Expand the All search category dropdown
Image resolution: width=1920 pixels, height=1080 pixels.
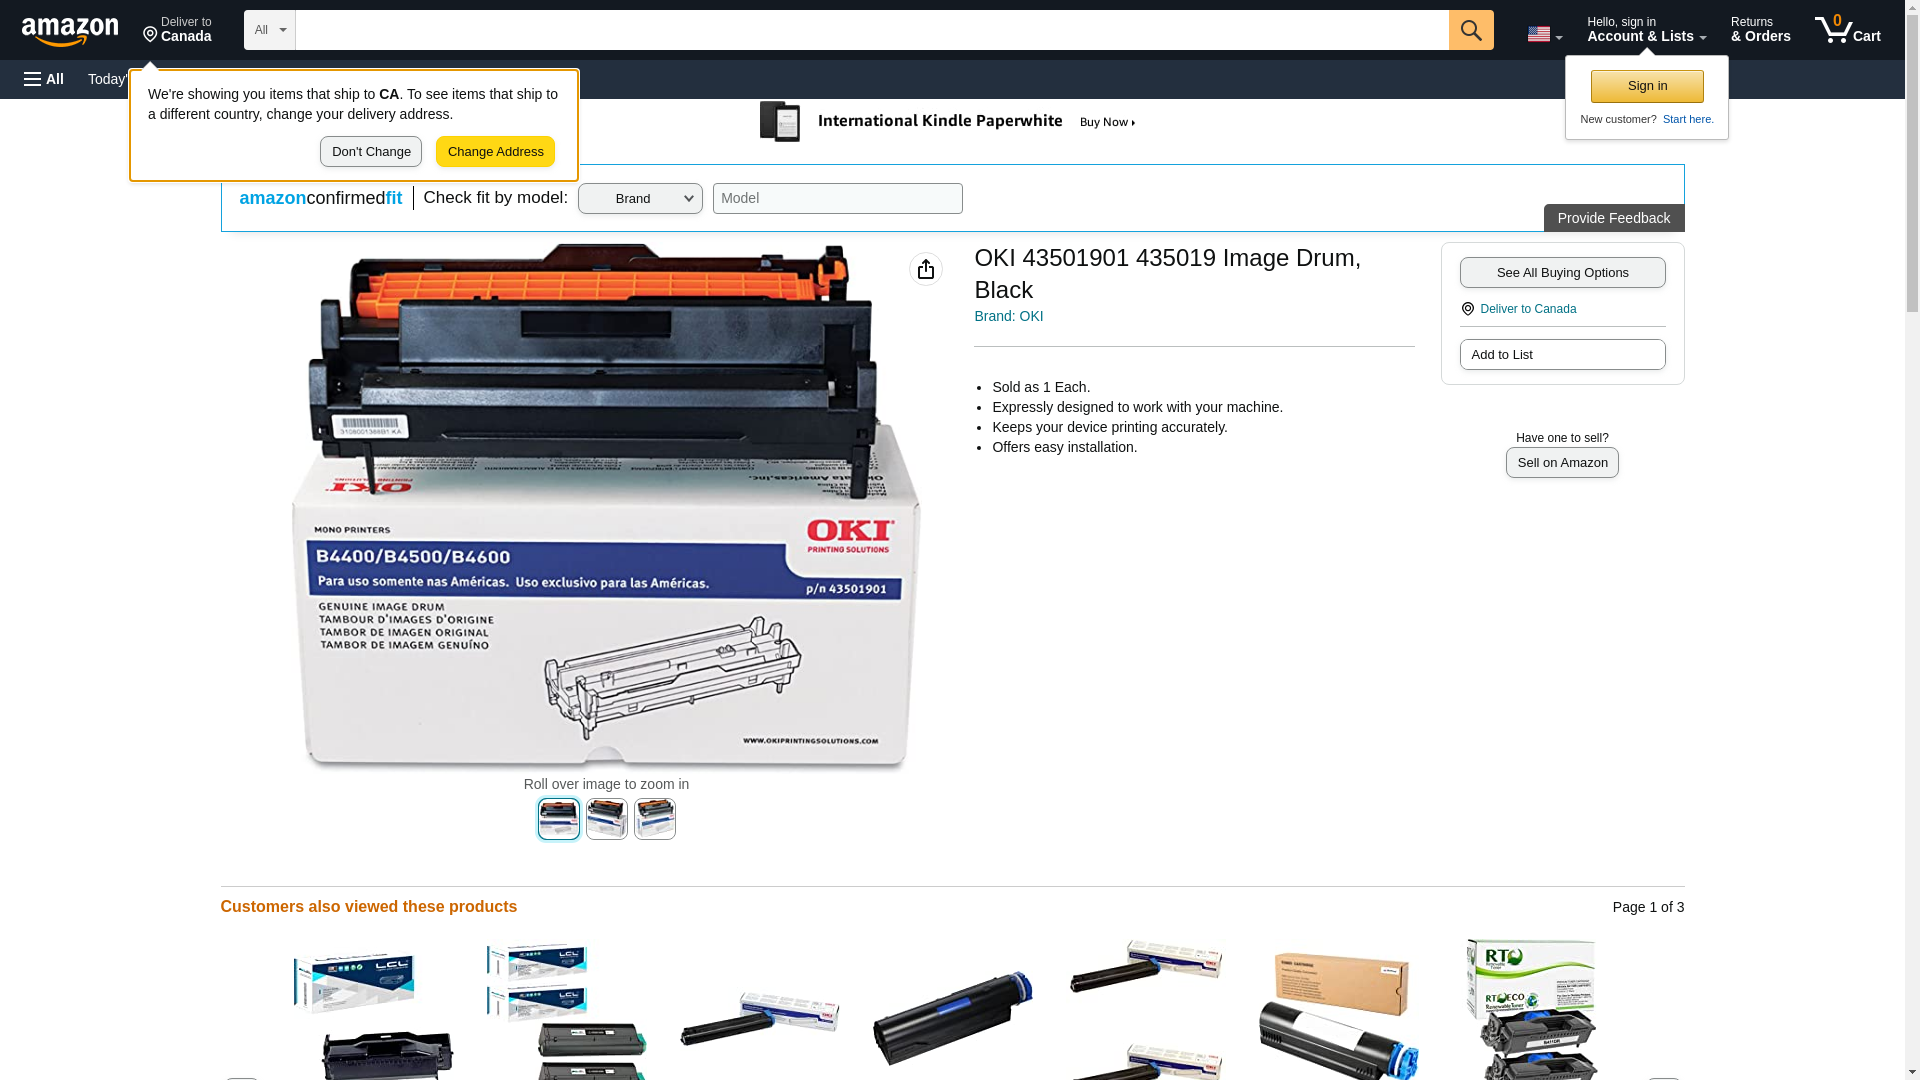click(270, 30)
